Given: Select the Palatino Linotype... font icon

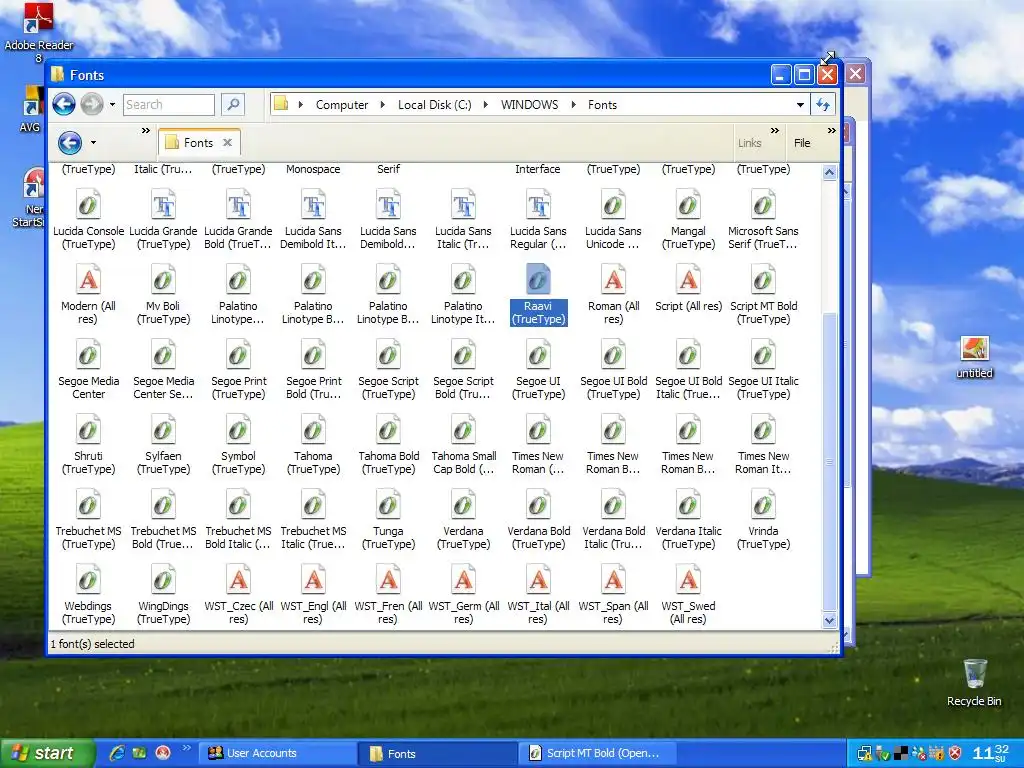Looking at the screenshot, I should click(238, 280).
